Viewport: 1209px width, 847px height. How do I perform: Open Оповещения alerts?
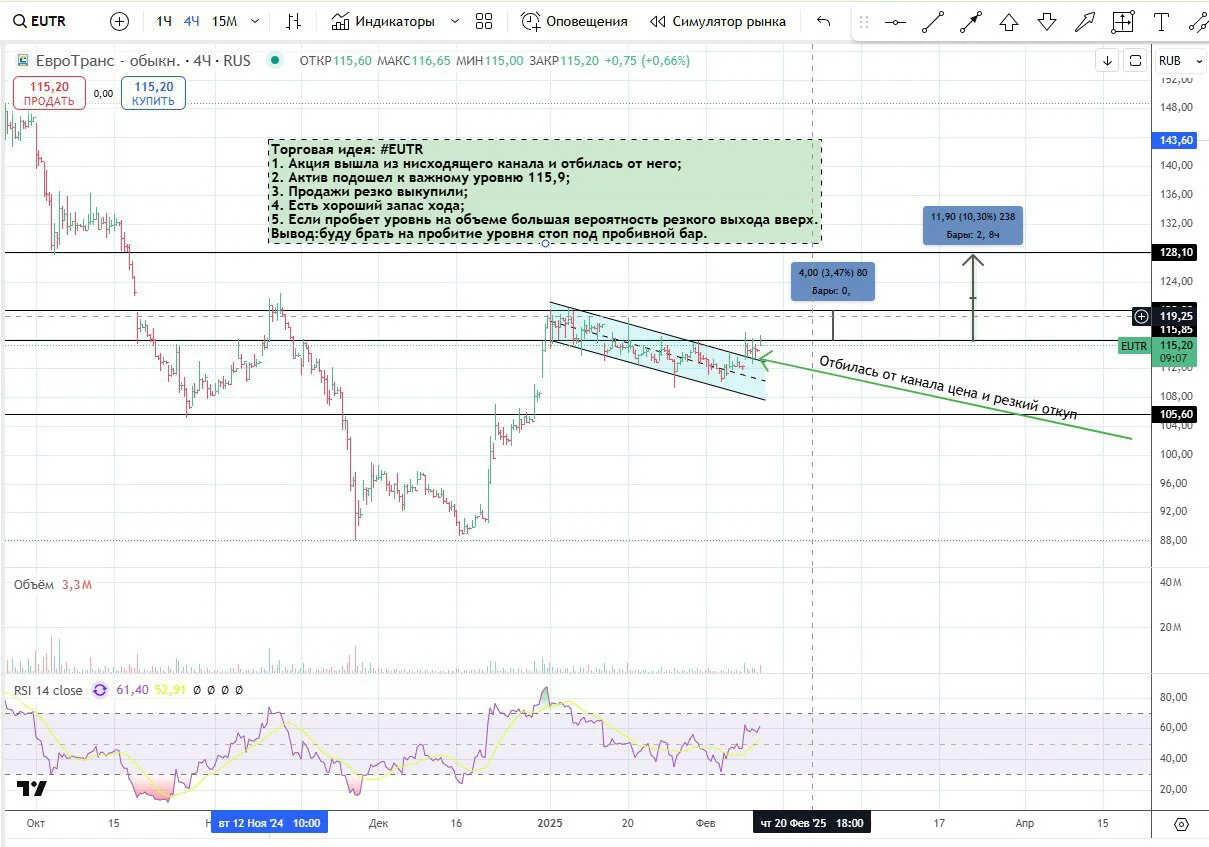[x=575, y=21]
